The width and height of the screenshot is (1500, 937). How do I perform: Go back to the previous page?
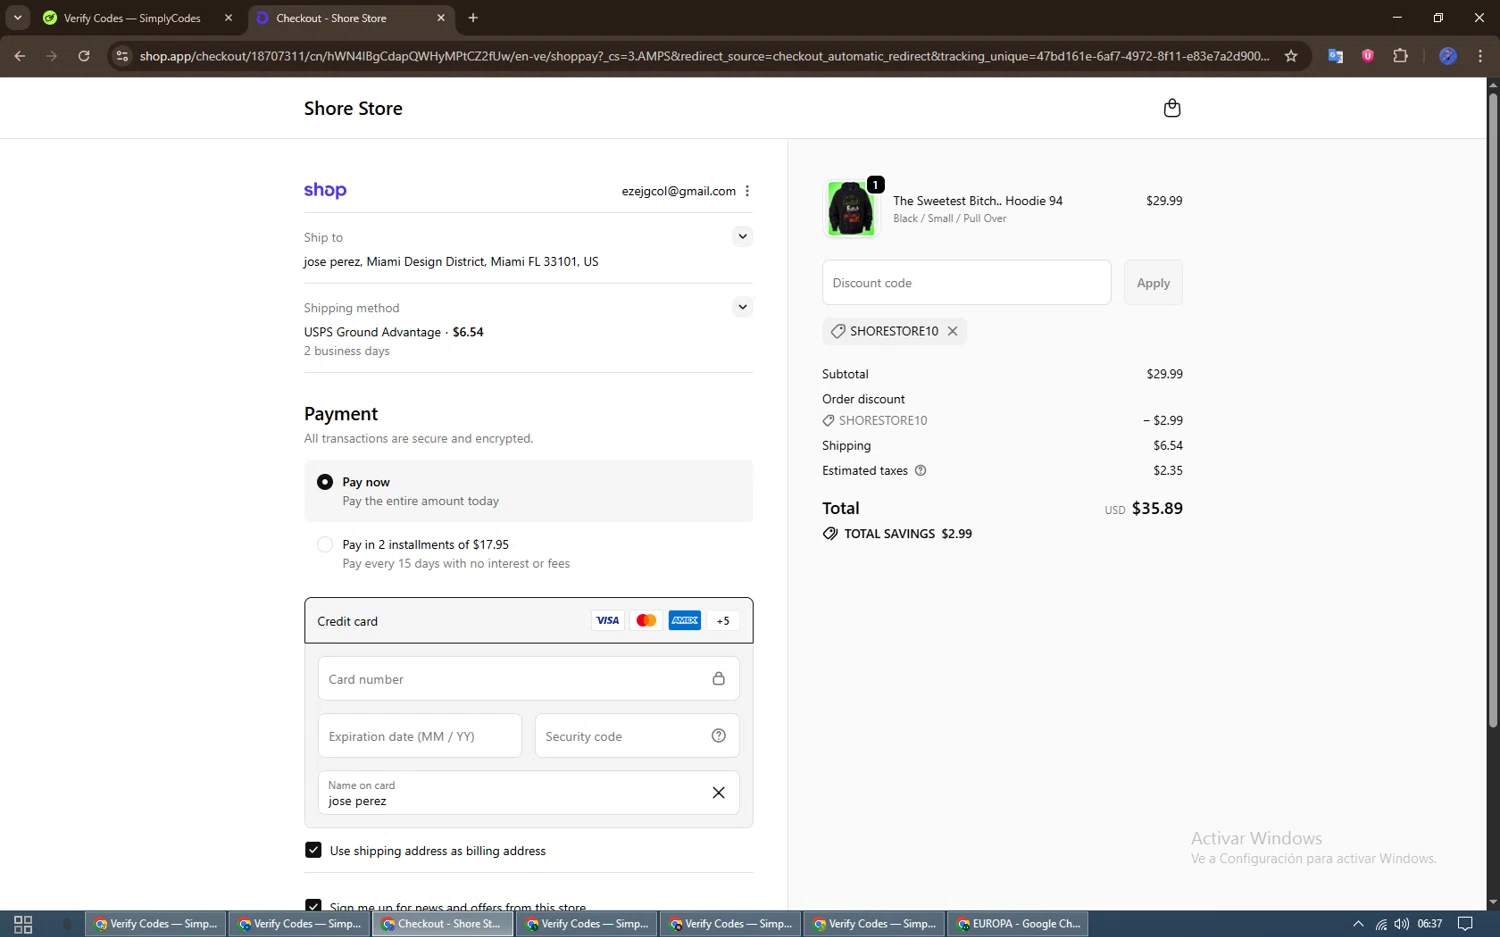pos(20,56)
